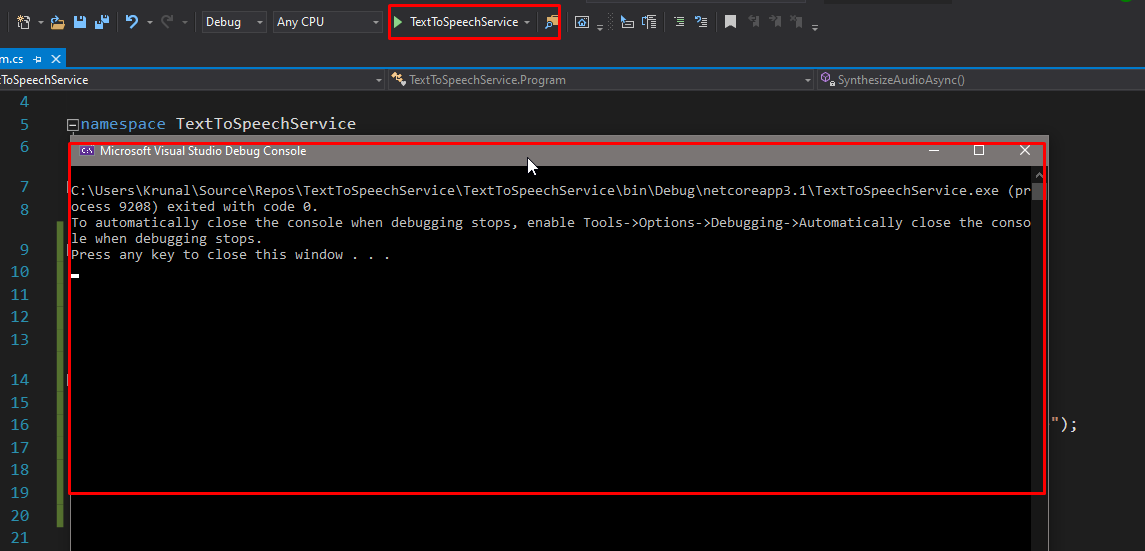Save the current file using the disk icon

(80, 22)
